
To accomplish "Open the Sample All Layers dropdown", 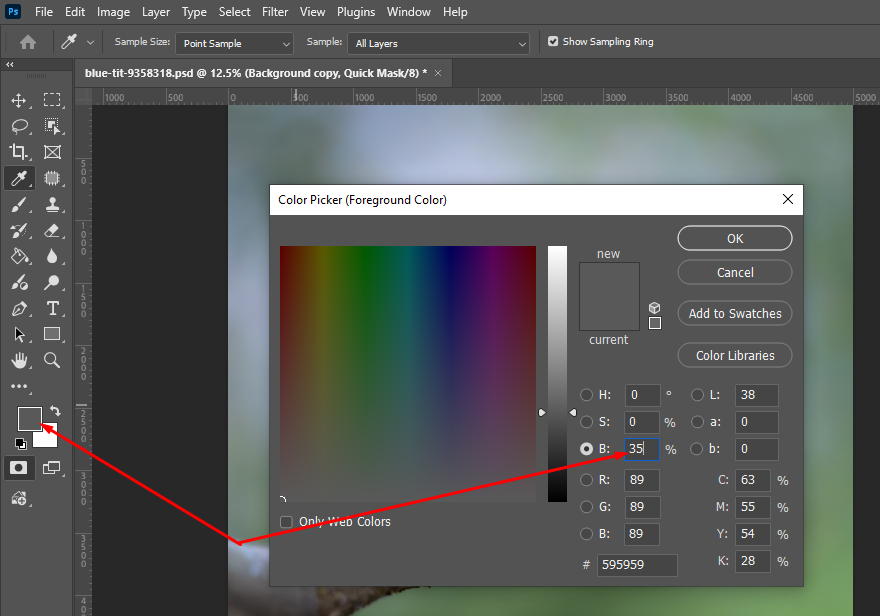I will point(438,43).
